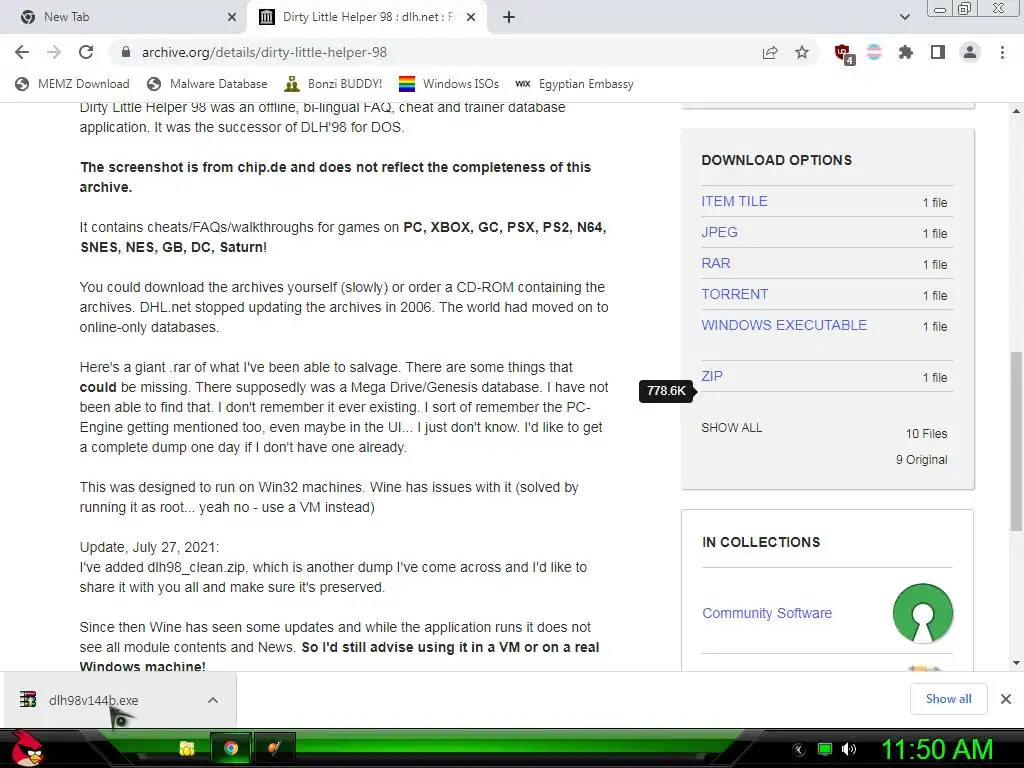This screenshot has width=1024, height=768.
Task: Open the file explorer taskbar icon
Action: pos(187,748)
